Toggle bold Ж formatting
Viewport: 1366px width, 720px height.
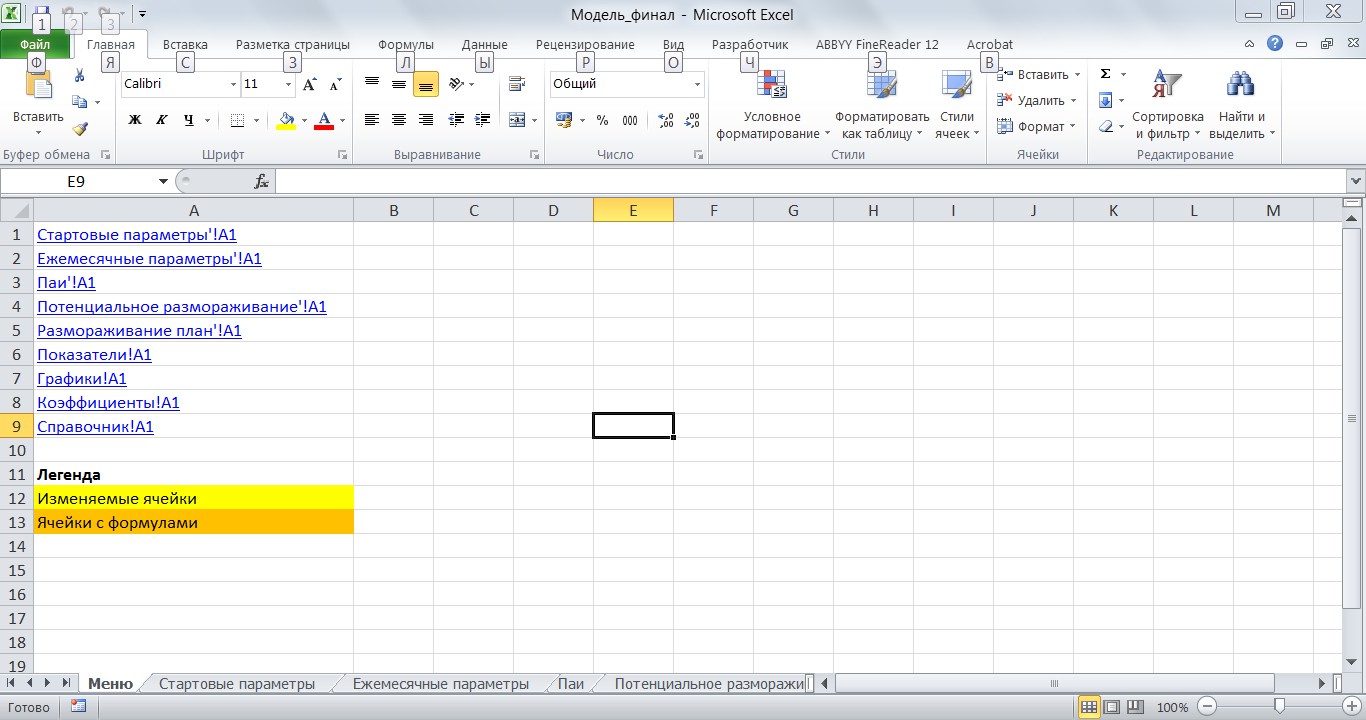[136, 121]
